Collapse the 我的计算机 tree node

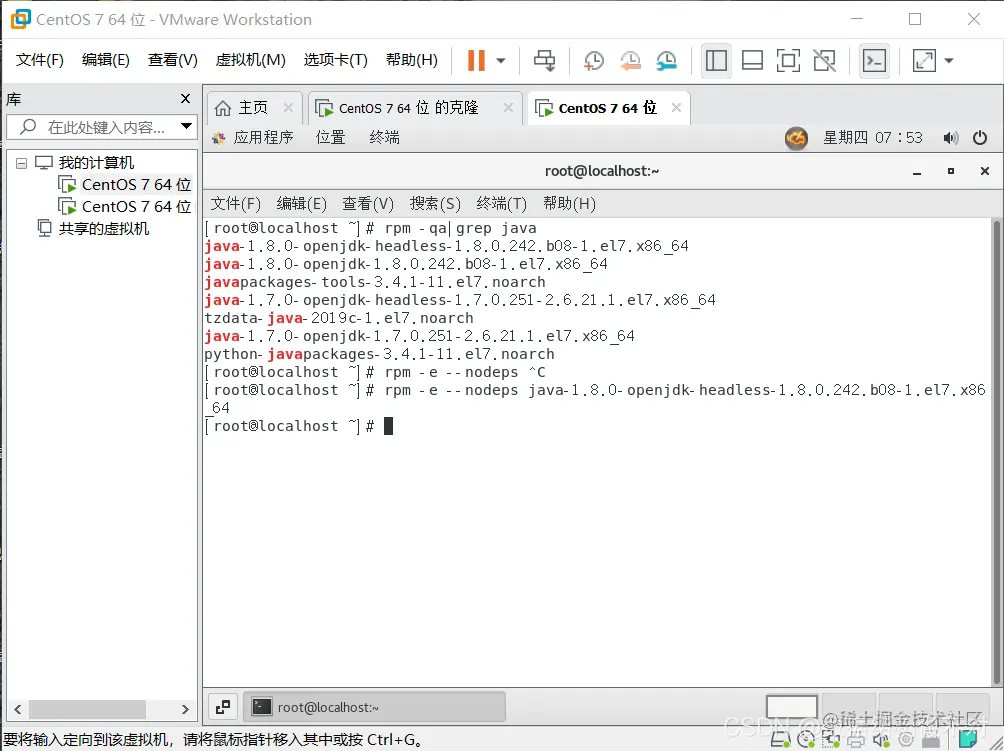[x=21, y=163]
